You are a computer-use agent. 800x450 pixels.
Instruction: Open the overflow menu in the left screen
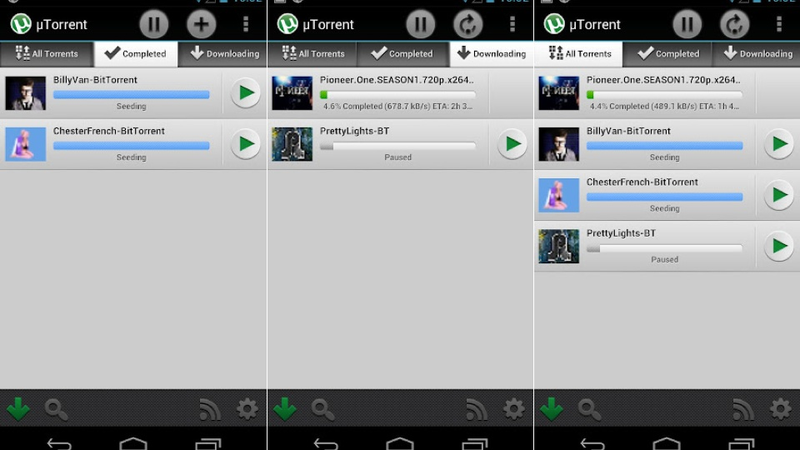(246, 24)
